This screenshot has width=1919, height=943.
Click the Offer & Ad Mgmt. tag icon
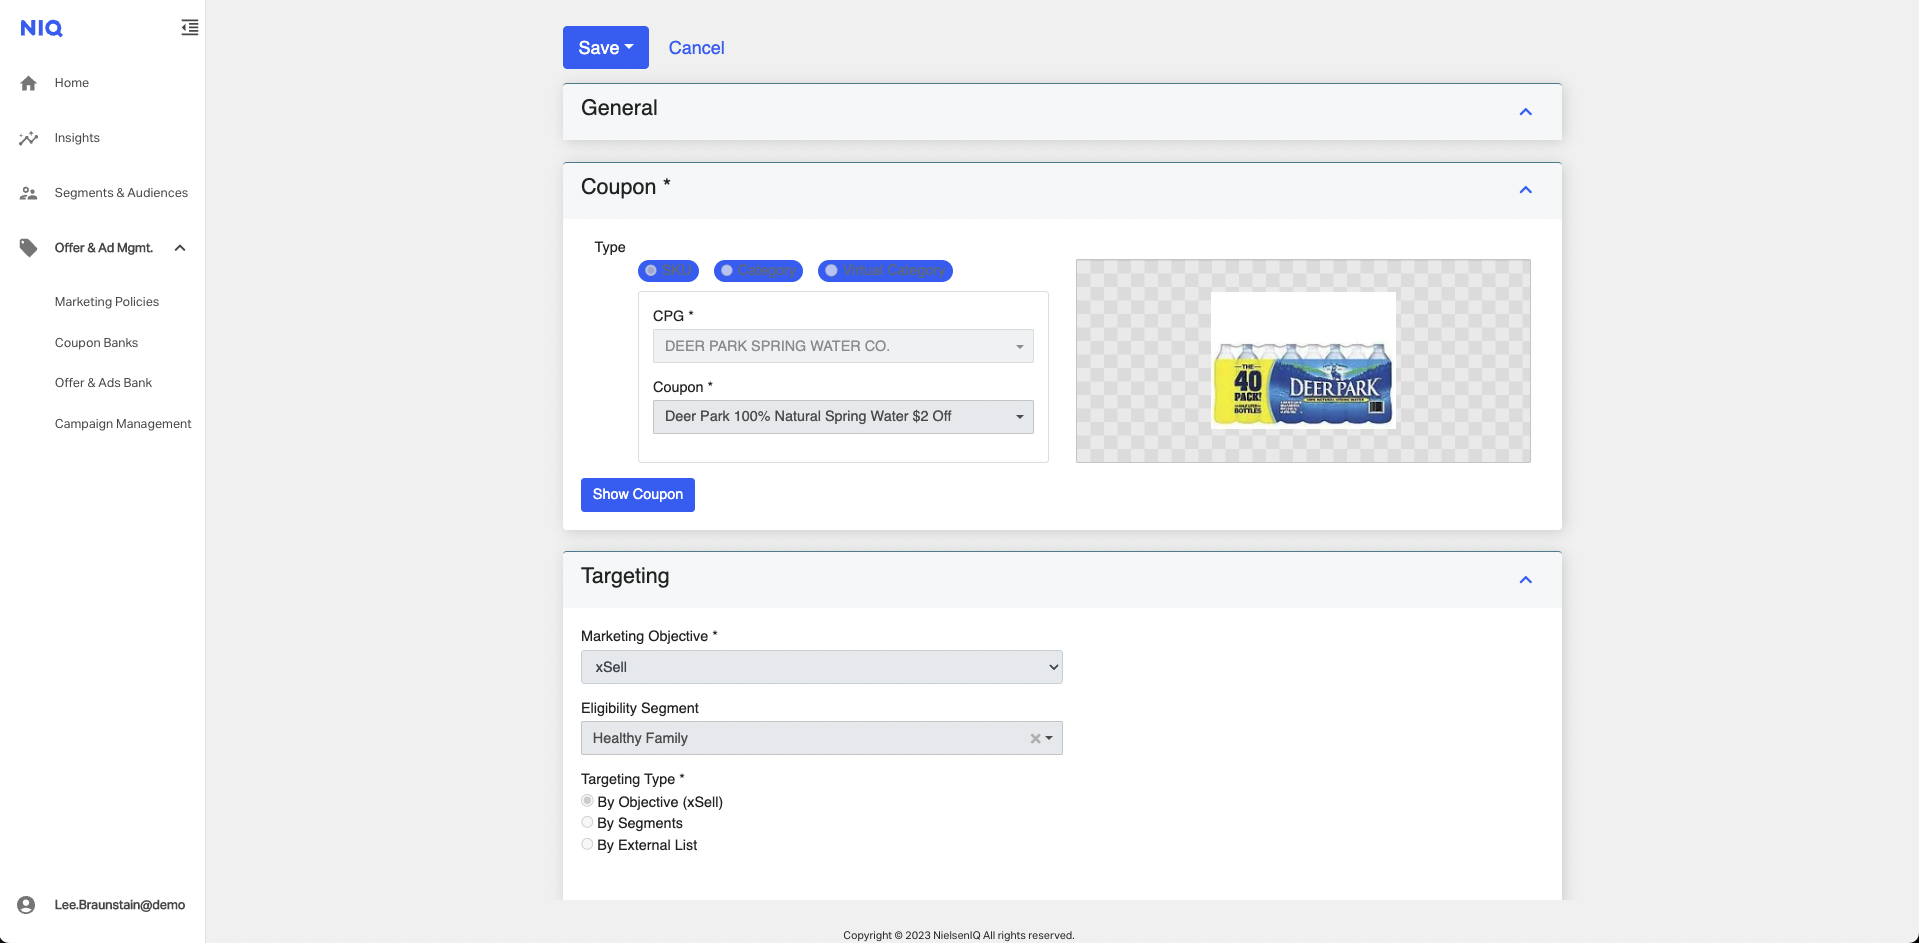point(29,248)
